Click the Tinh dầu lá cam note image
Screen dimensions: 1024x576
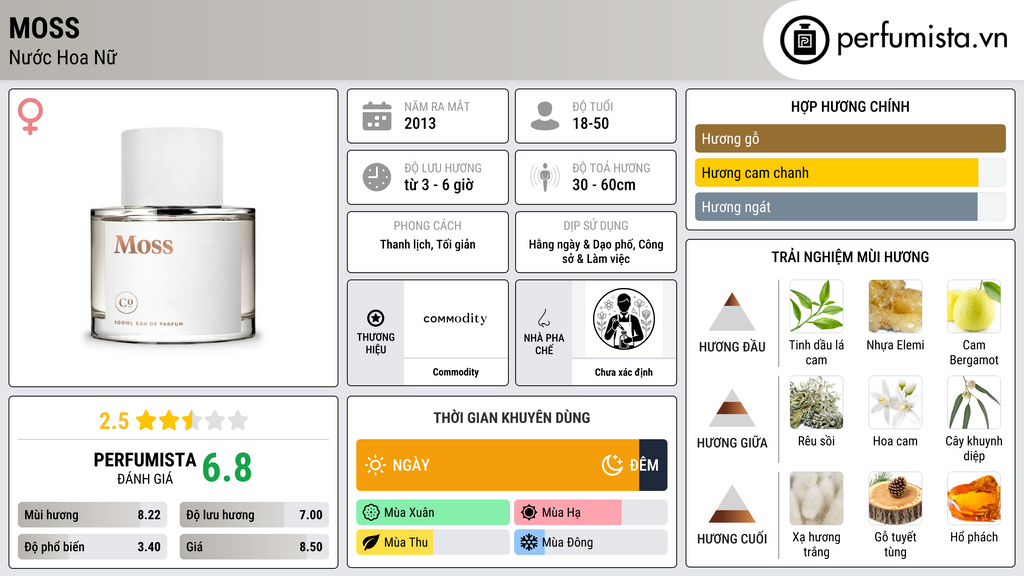point(816,306)
